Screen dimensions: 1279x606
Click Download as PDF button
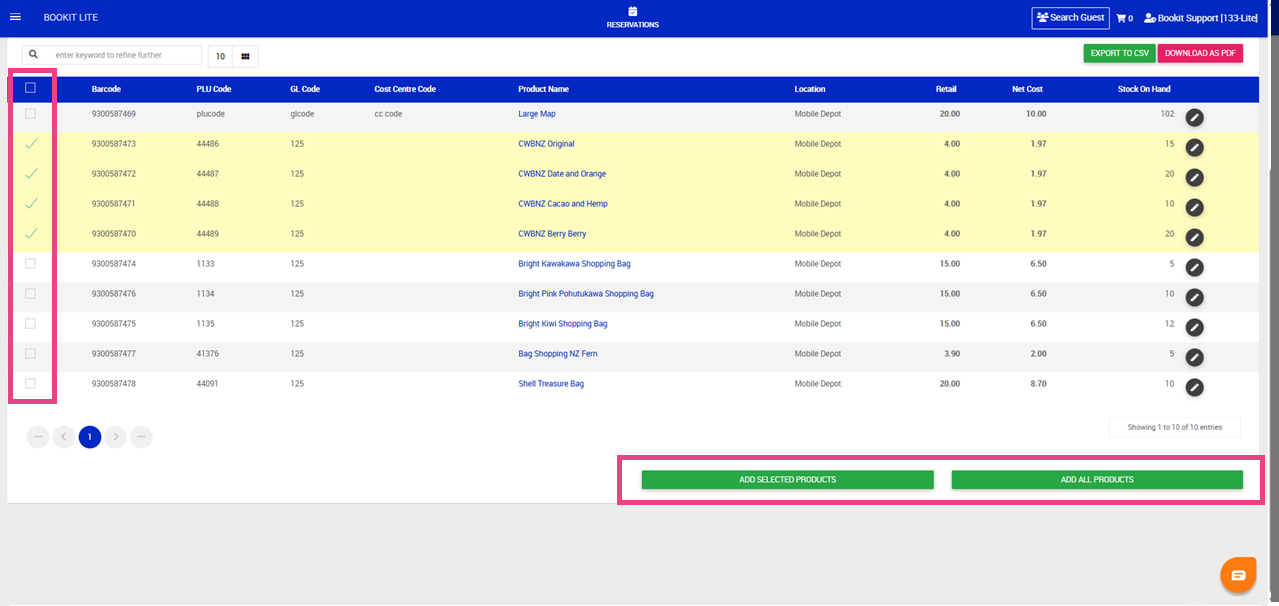click(x=1200, y=53)
